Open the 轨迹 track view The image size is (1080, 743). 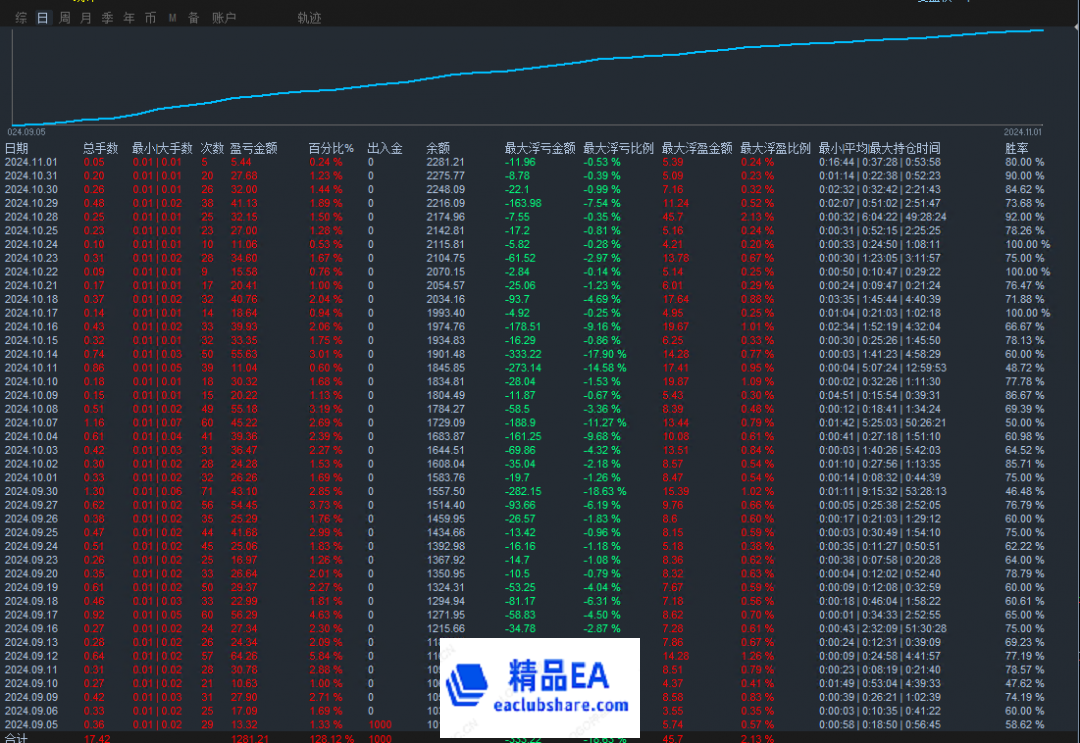pyautogui.click(x=310, y=18)
